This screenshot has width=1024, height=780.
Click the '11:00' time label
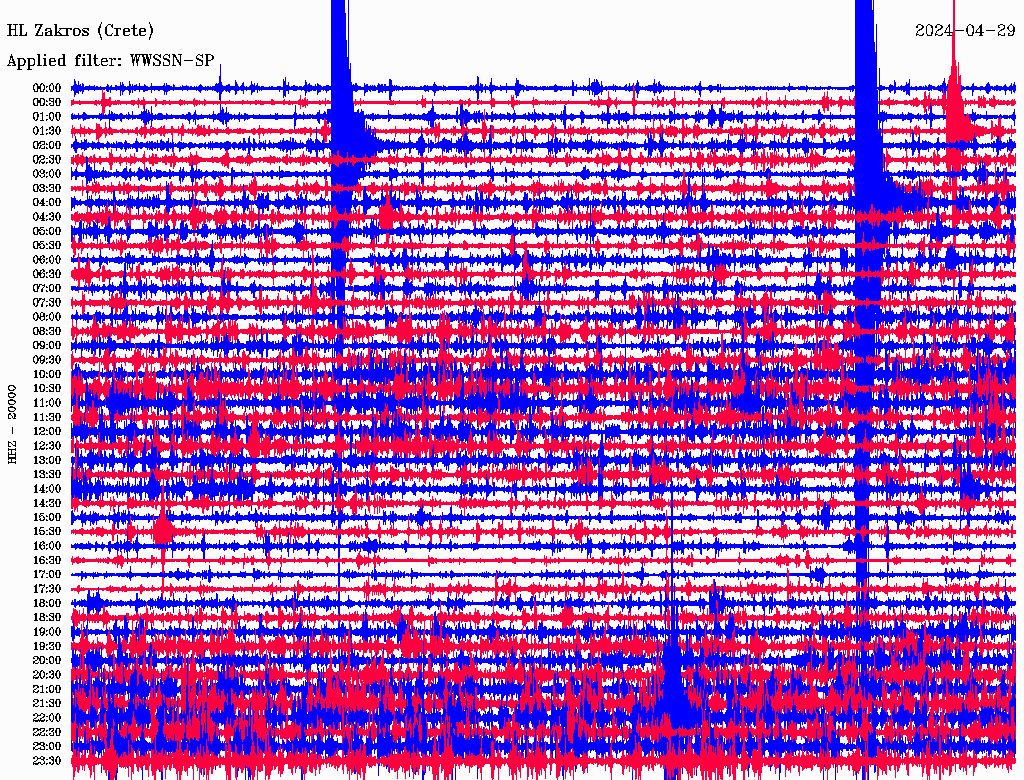[47, 402]
